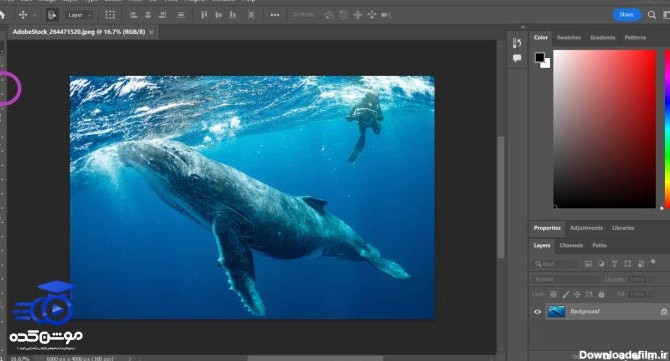Open the layer Kind filter dropdown
The height and width of the screenshot is (361, 670).
(555, 264)
